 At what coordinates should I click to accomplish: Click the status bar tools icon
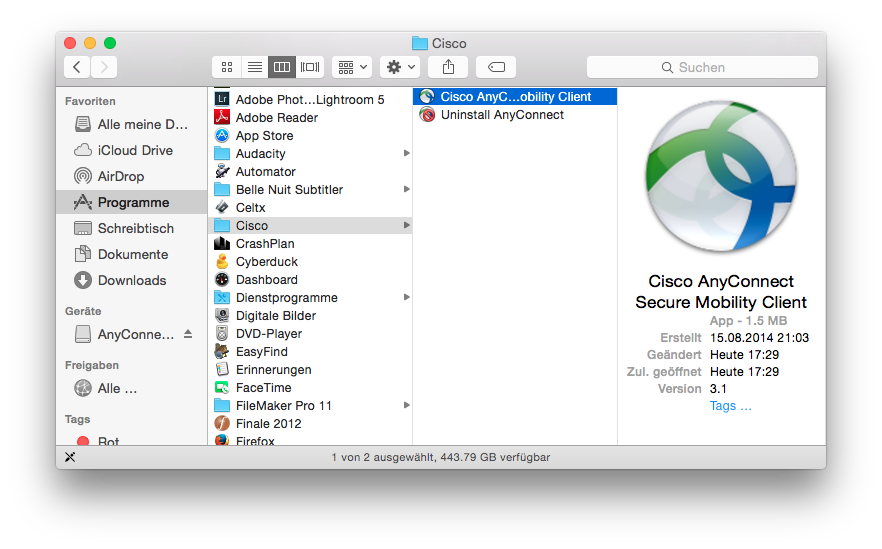pyautogui.click(x=70, y=457)
